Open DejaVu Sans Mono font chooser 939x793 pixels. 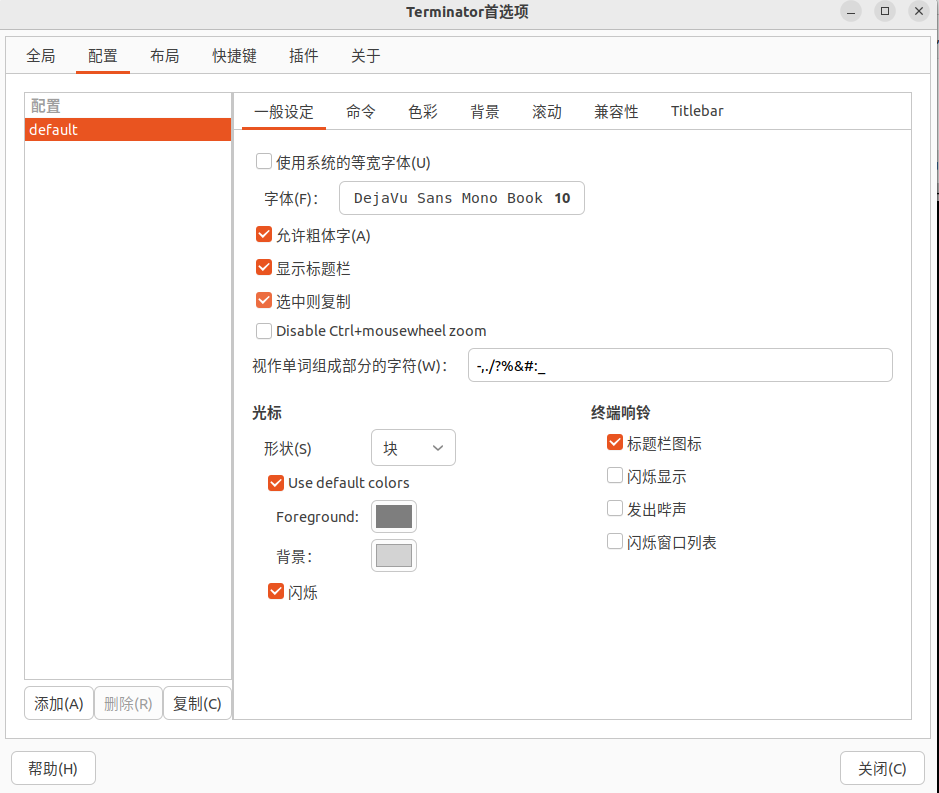coord(461,198)
